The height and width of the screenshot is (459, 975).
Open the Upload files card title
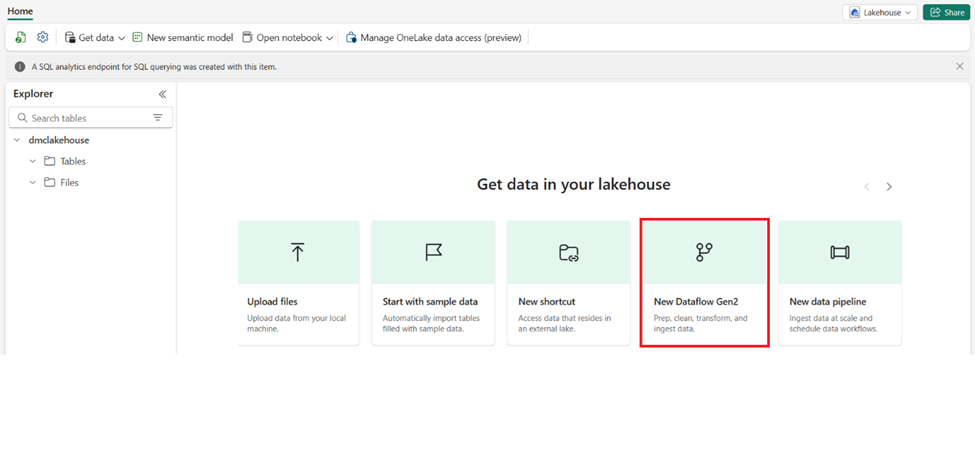(x=272, y=302)
